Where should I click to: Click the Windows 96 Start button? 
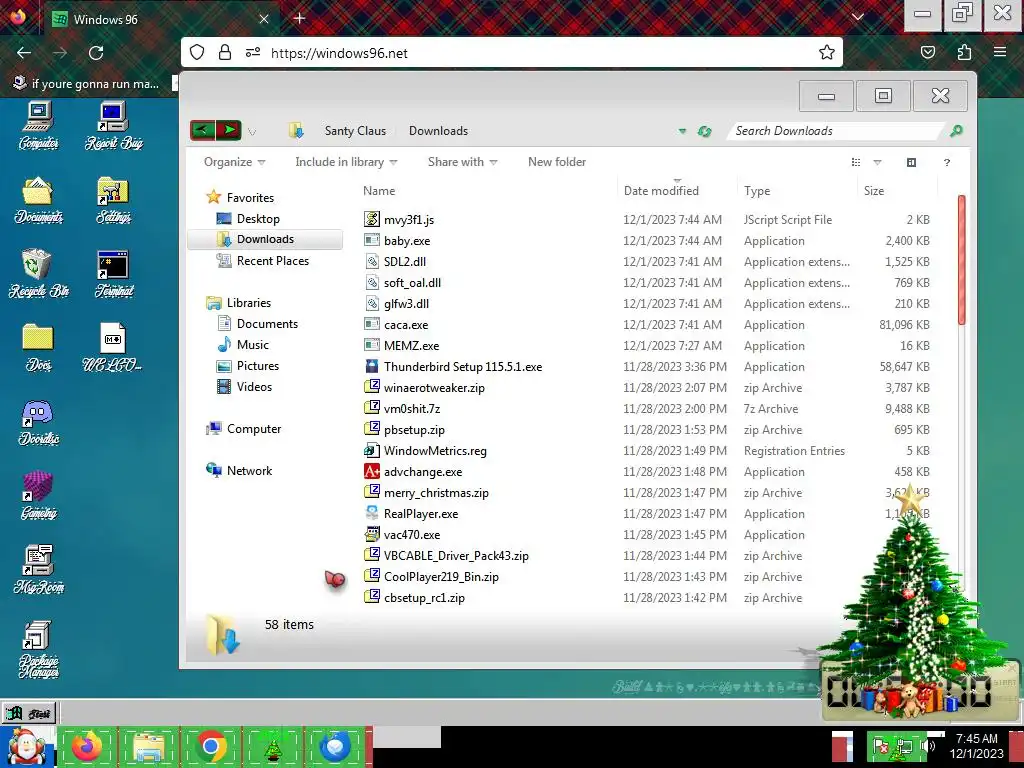(29, 713)
